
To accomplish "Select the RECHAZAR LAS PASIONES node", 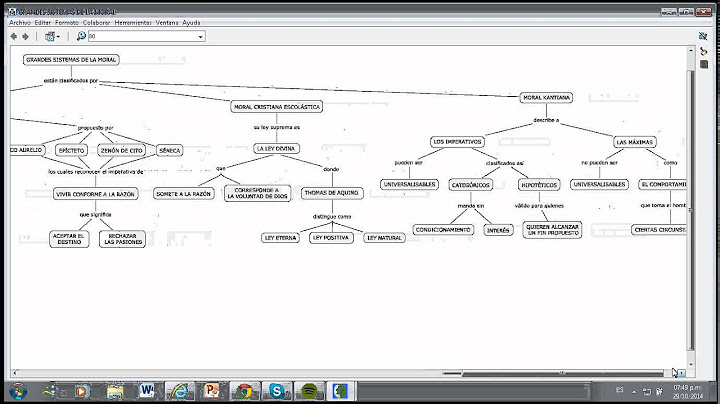I will pos(123,239).
